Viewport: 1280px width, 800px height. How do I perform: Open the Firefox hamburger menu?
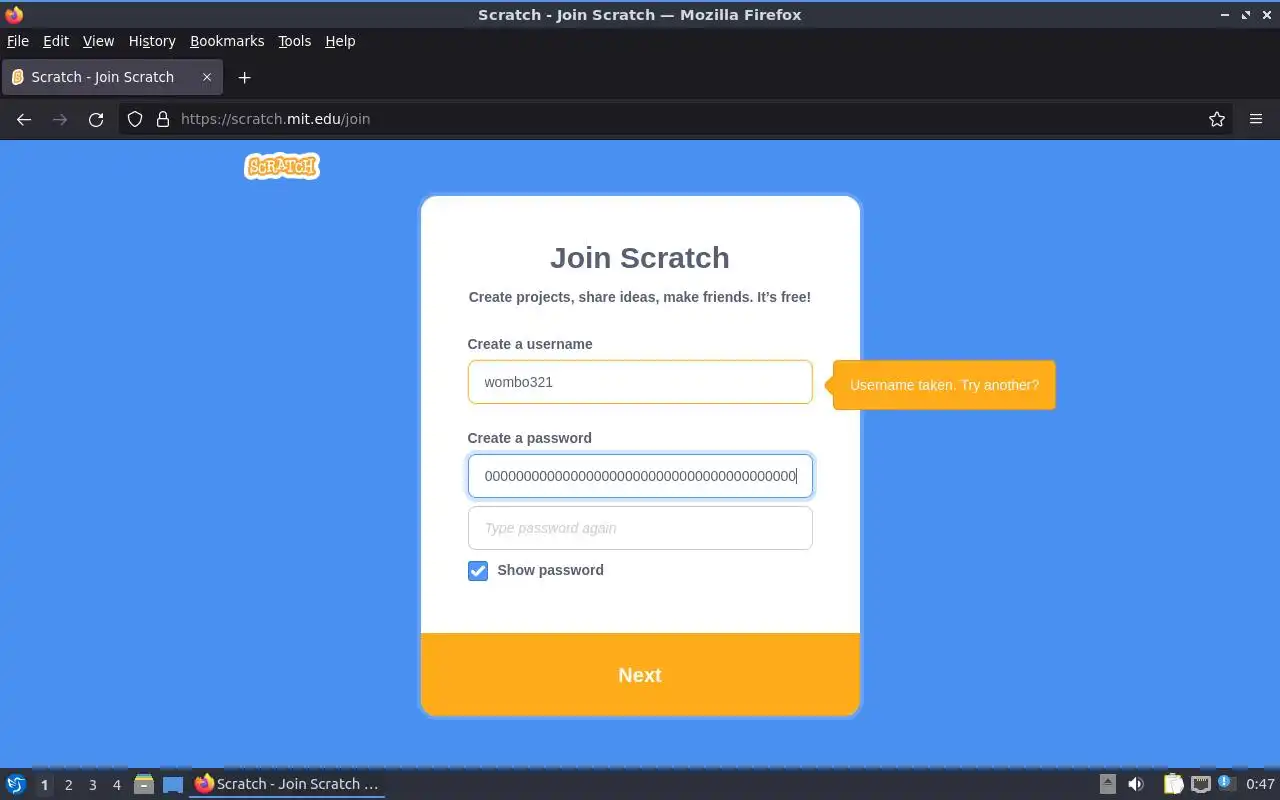pyautogui.click(x=1256, y=119)
